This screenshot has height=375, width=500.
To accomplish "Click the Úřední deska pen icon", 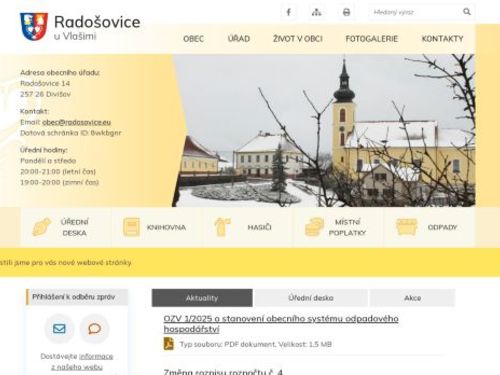I will [41, 227].
